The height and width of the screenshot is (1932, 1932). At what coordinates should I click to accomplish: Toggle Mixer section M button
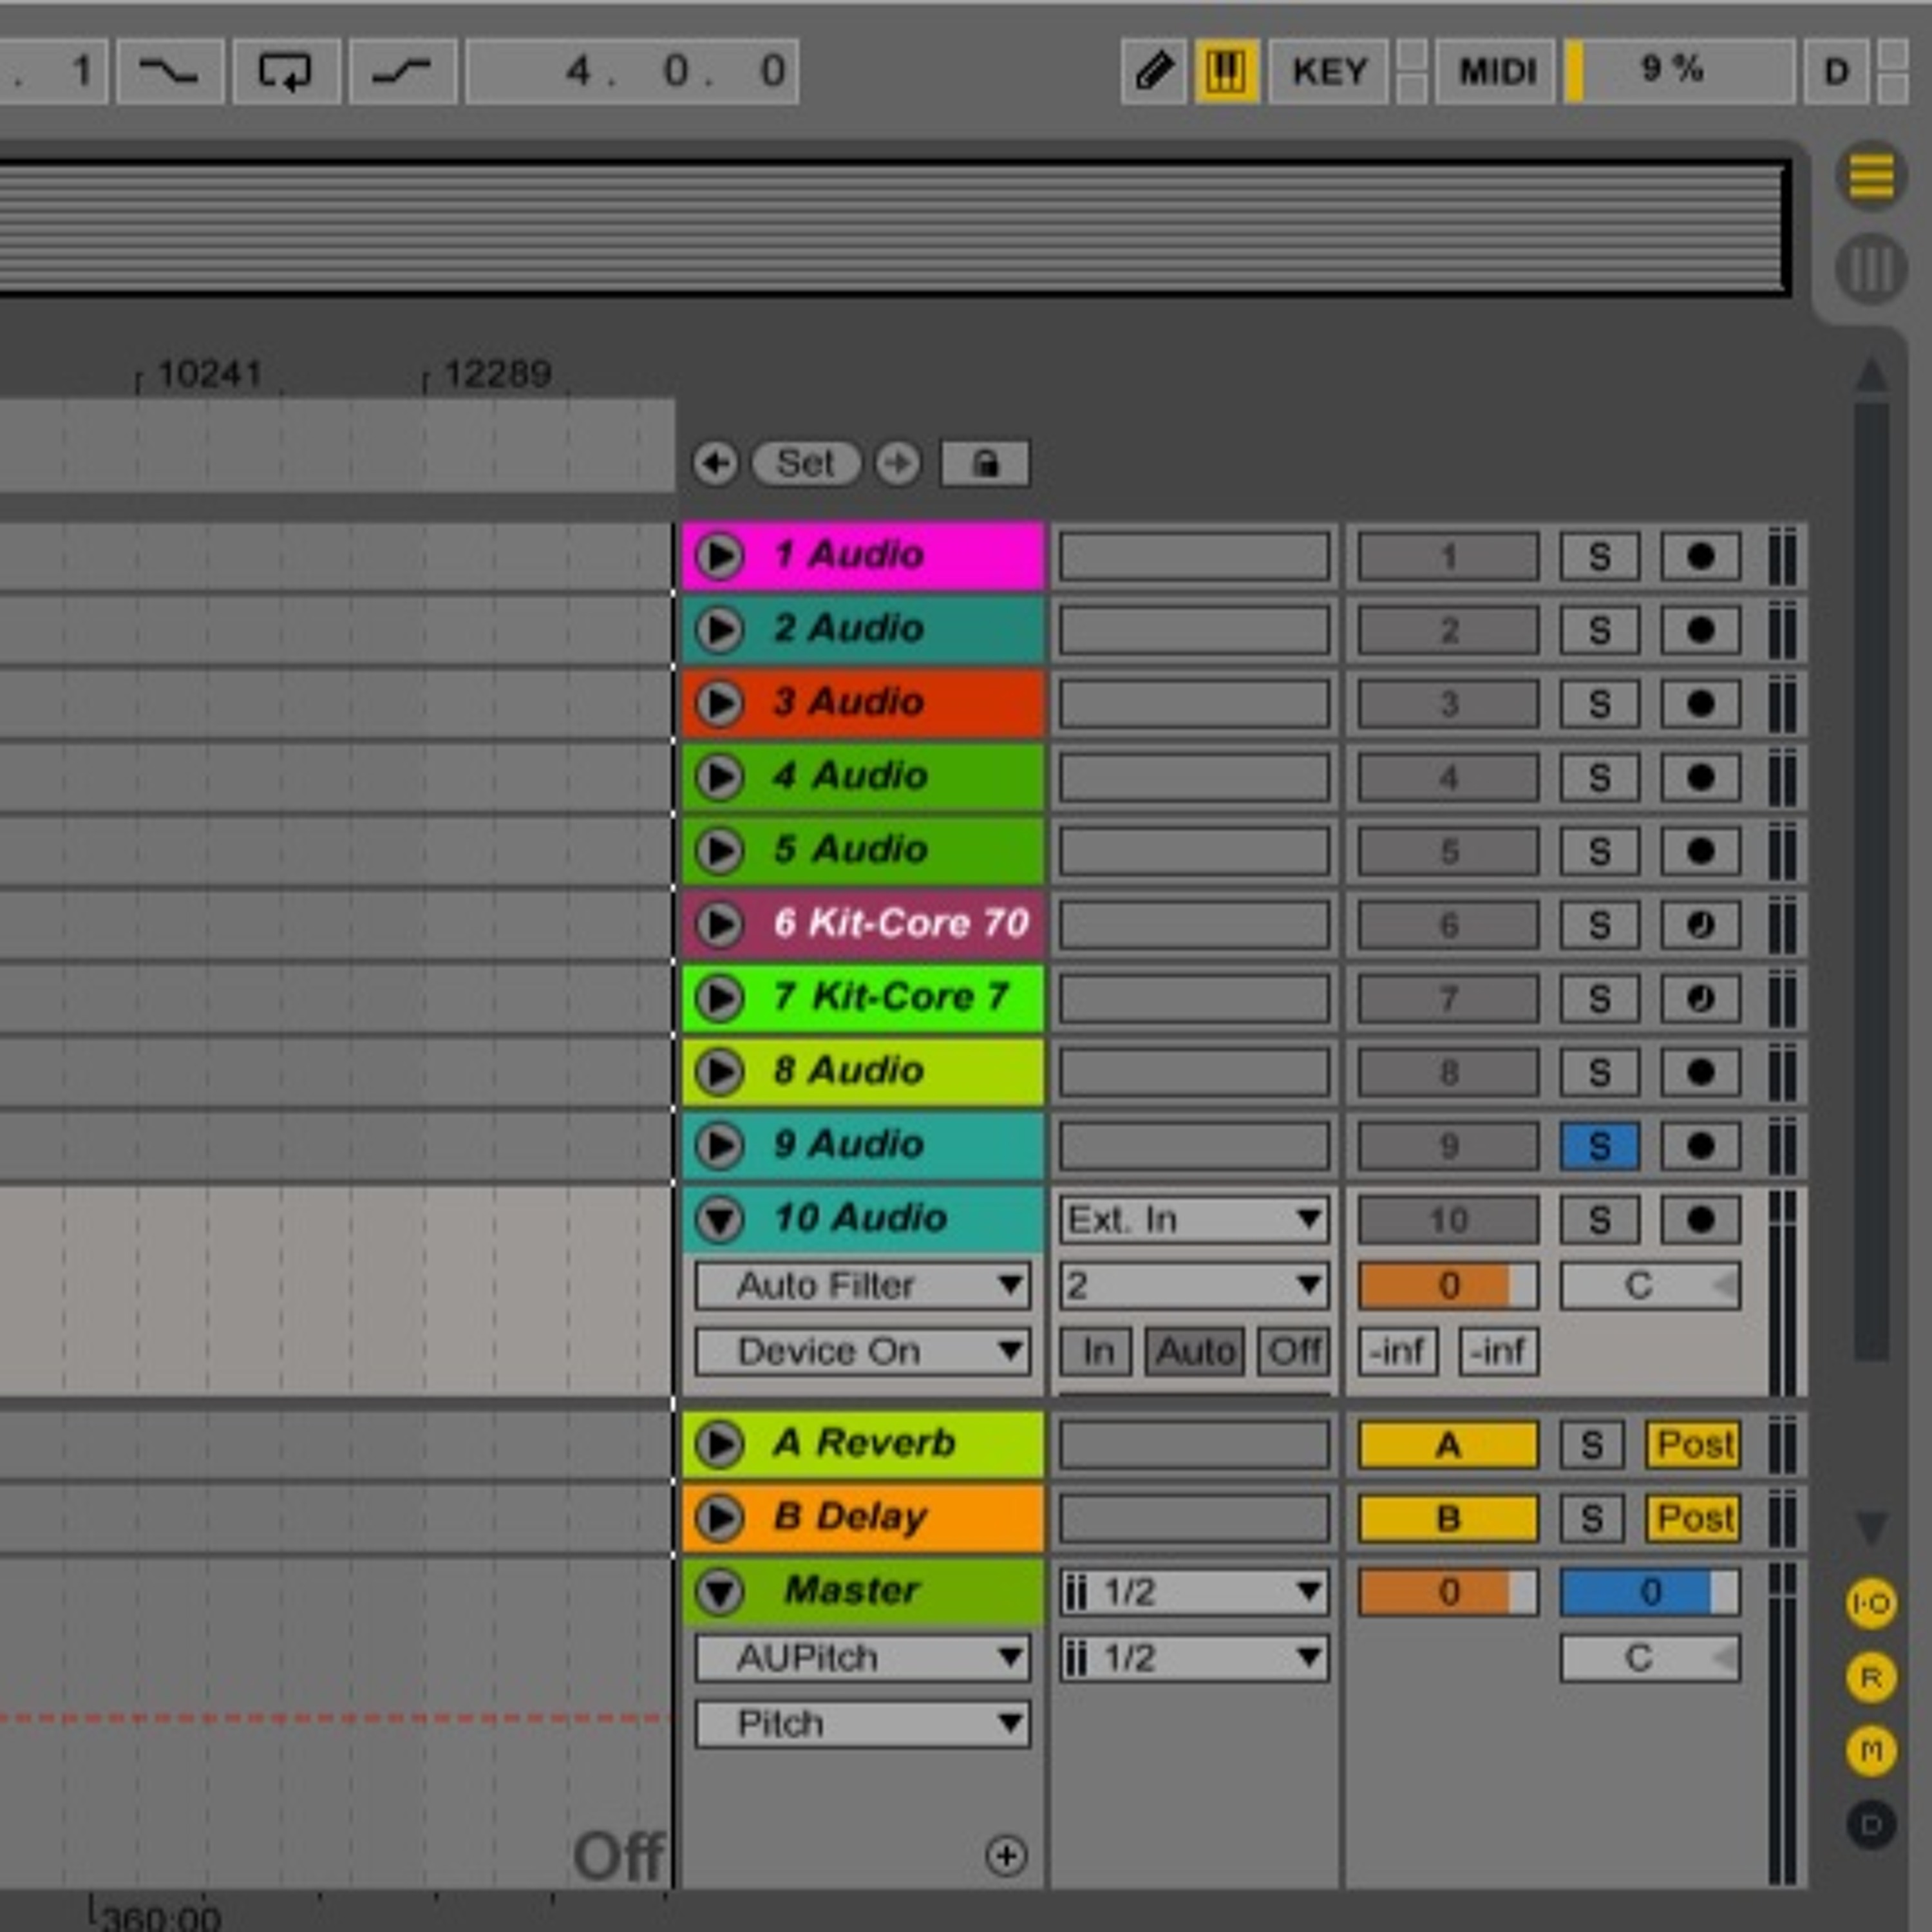1871,1751
